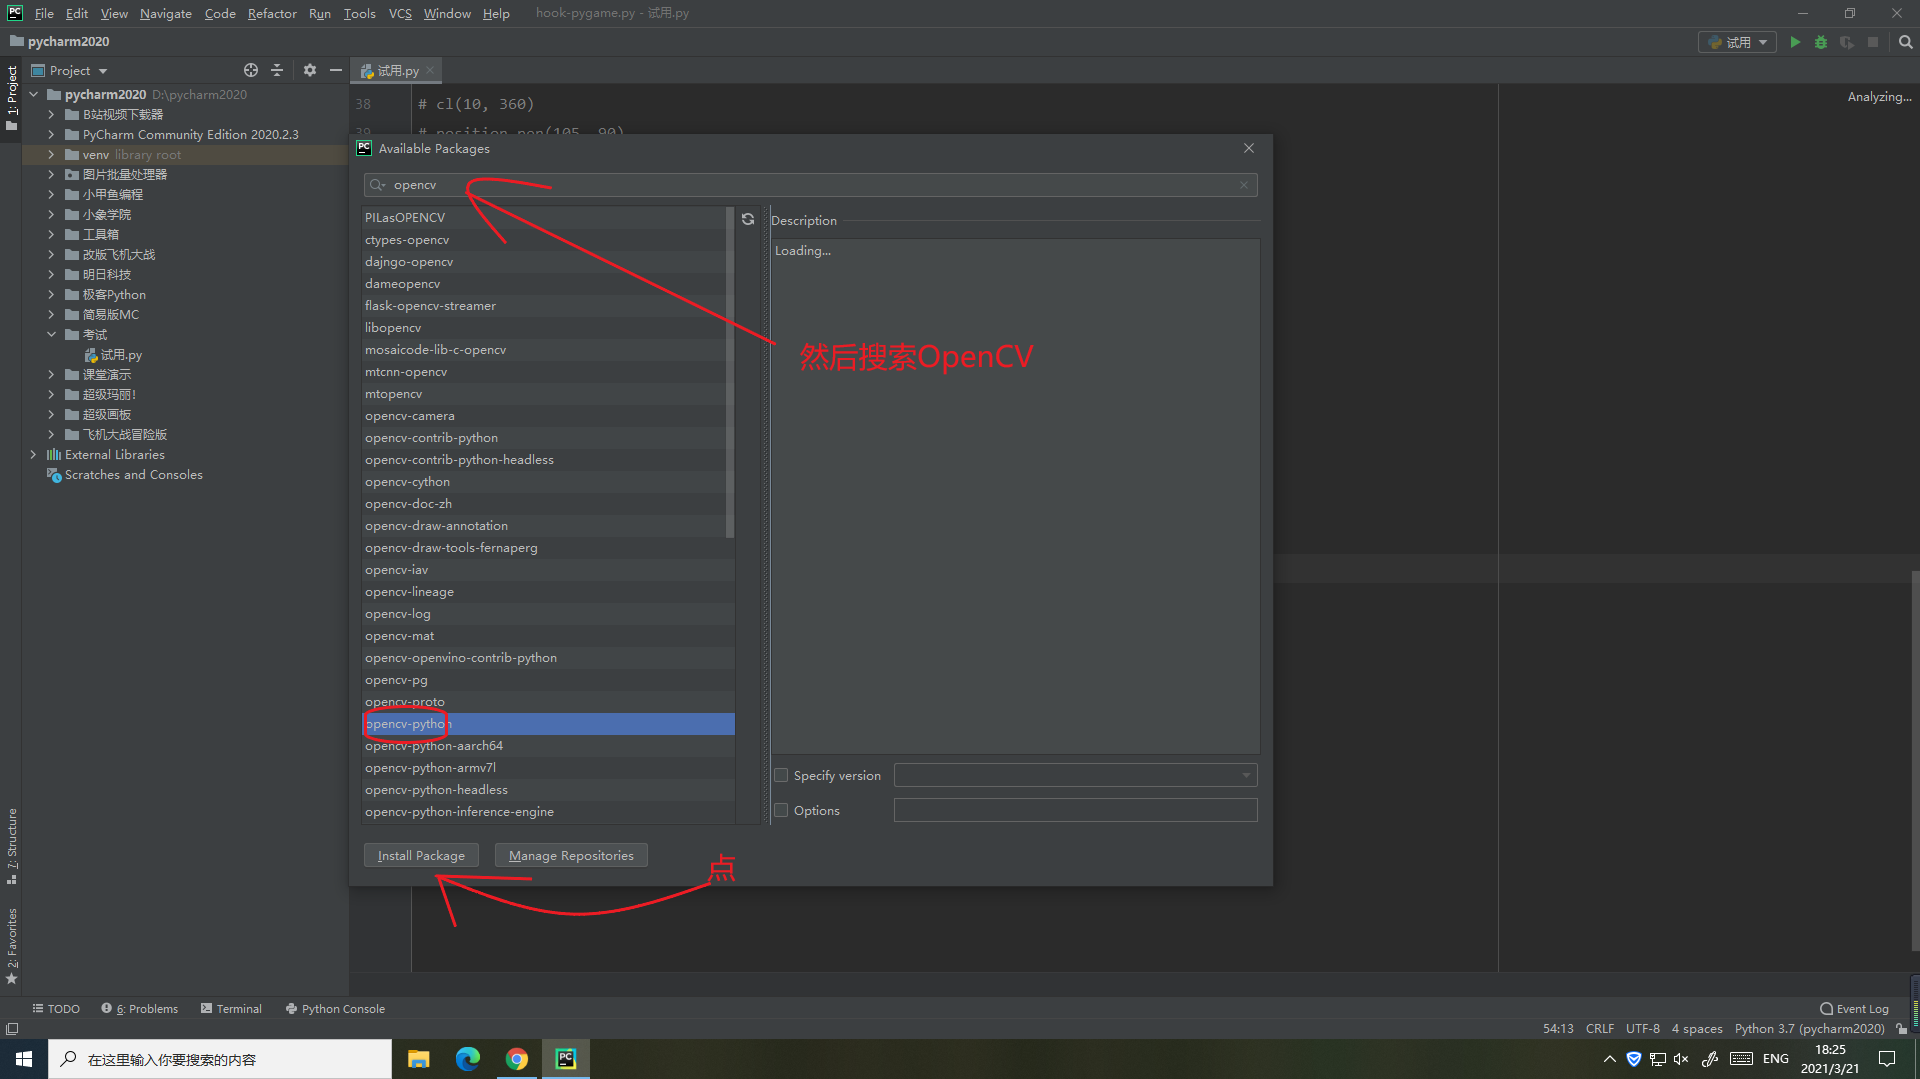The height and width of the screenshot is (1079, 1920).
Task: Switch to Terminal tool tab
Action: point(231,1009)
